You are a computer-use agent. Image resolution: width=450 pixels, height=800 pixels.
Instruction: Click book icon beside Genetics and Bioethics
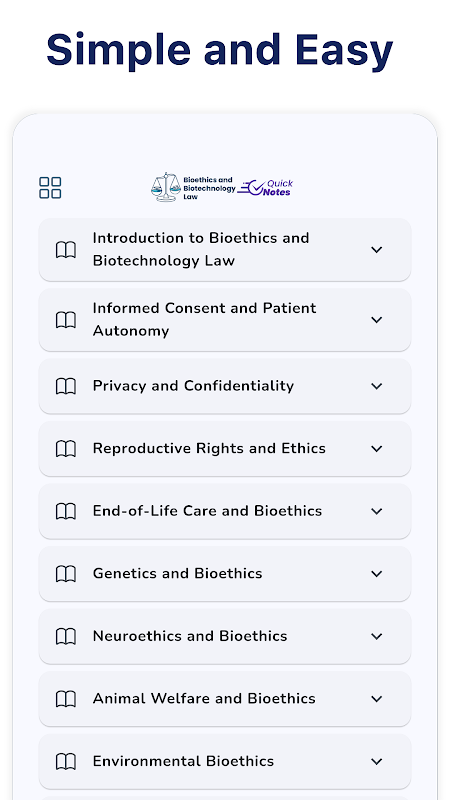pos(66,574)
